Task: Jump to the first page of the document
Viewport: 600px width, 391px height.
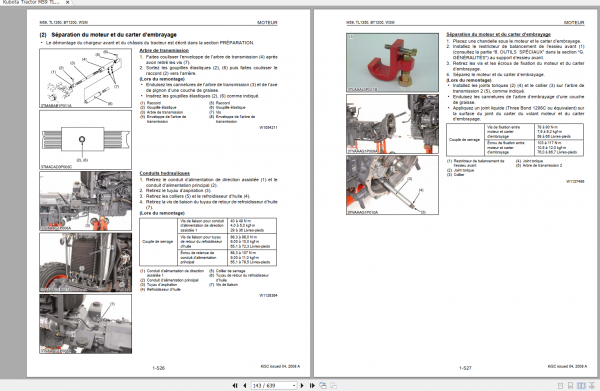Action: [235, 385]
